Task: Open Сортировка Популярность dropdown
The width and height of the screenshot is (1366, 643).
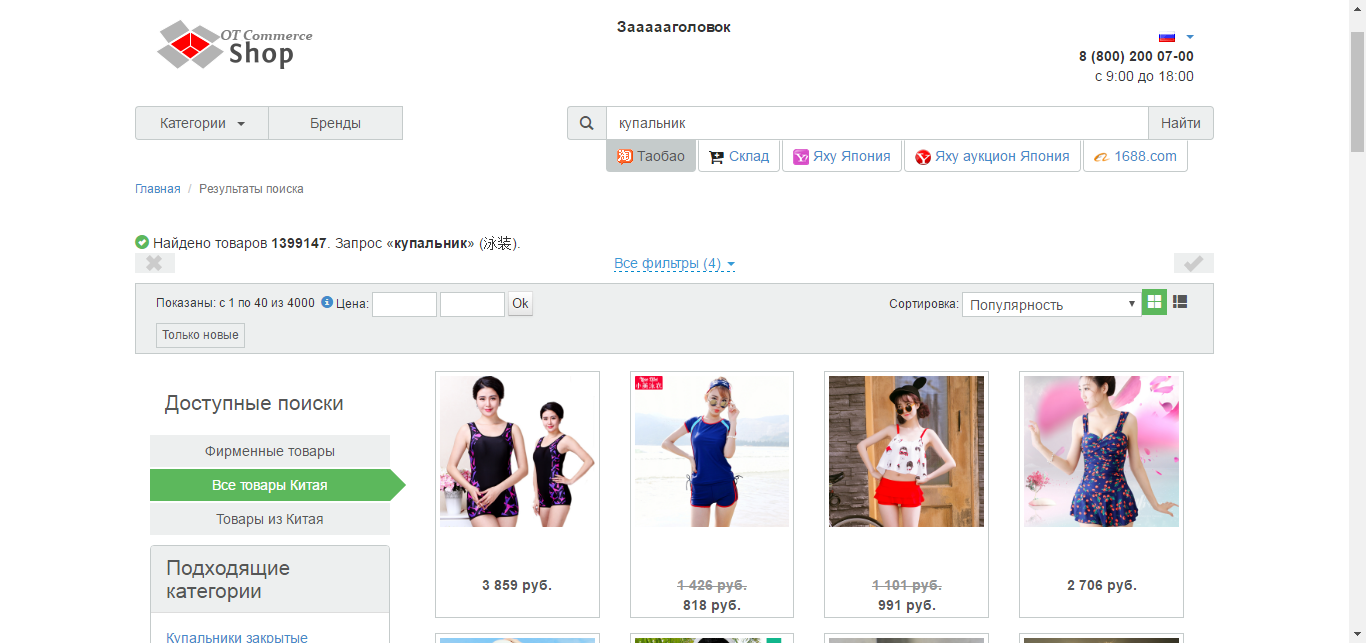Action: tap(1051, 304)
